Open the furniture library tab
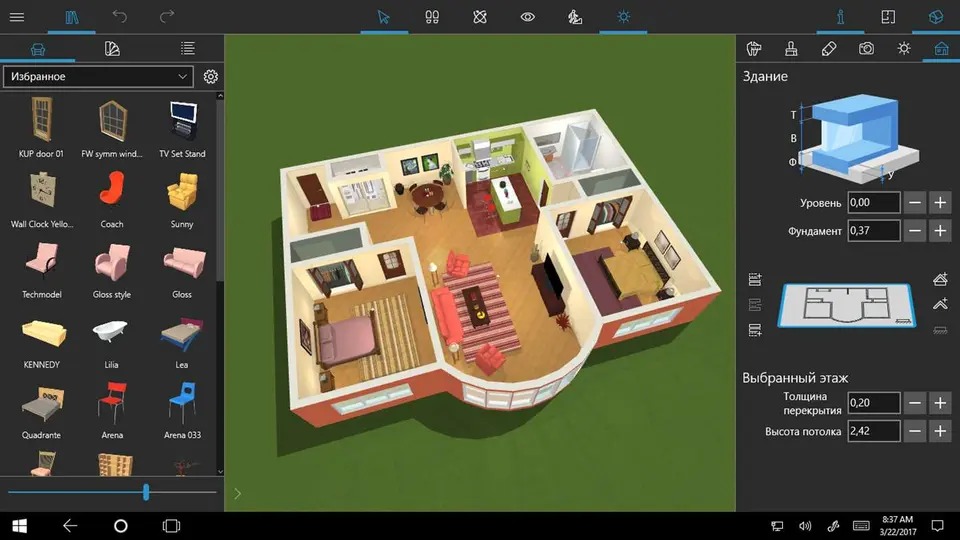Viewport: 960px width, 540px height. tap(38, 49)
